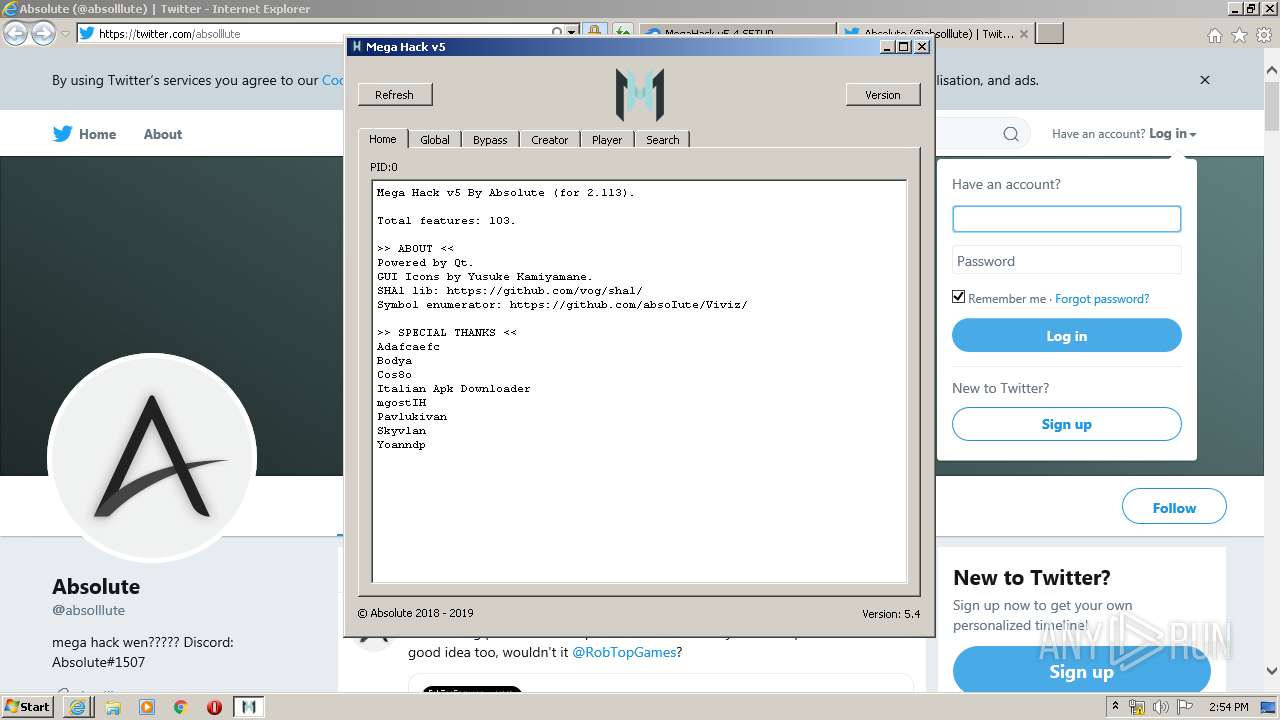Click the IE forward arrow button
The image size is (1280, 720).
(43, 33)
